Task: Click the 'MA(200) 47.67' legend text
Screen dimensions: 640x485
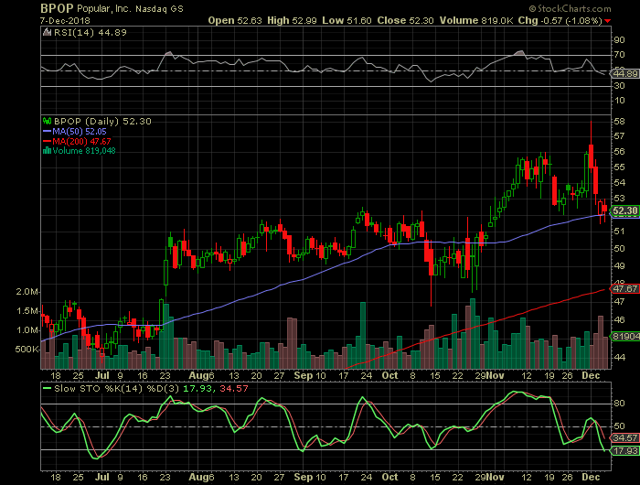Action: point(82,141)
